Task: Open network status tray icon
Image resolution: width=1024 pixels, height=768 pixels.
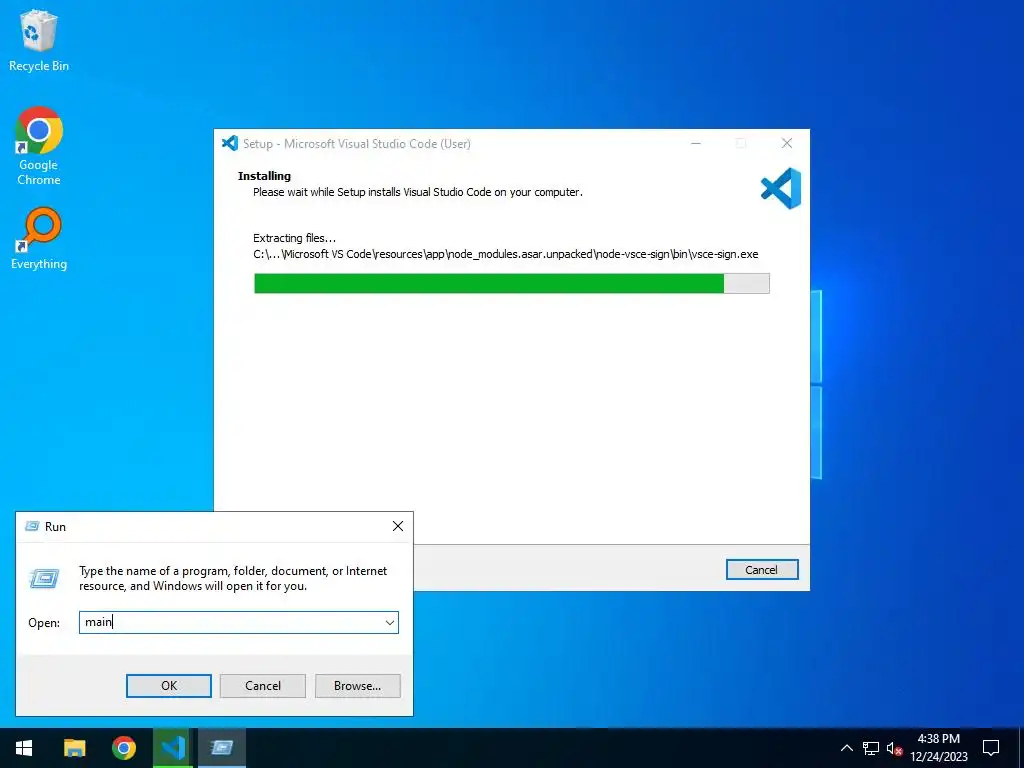Action: (x=871, y=748)
